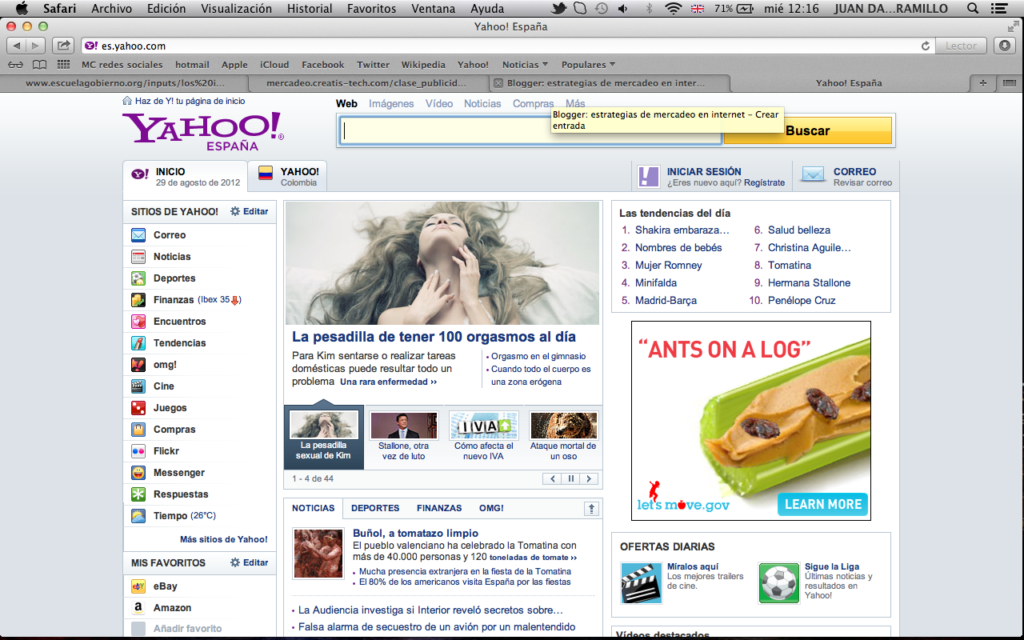Open the Reading List glasses icon
The width and height of the screenshot is (1024, 640).
coord(16,65)
